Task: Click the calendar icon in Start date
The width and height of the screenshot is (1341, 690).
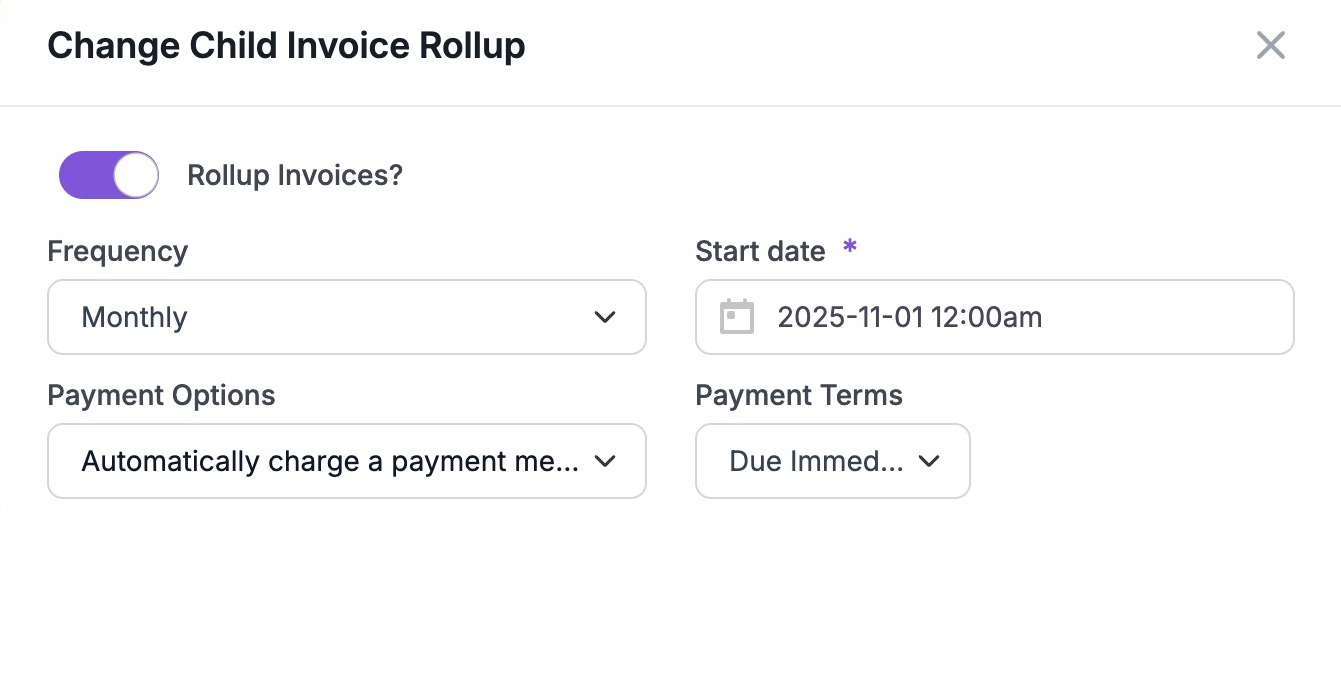Action: click(x=737, y=317)
